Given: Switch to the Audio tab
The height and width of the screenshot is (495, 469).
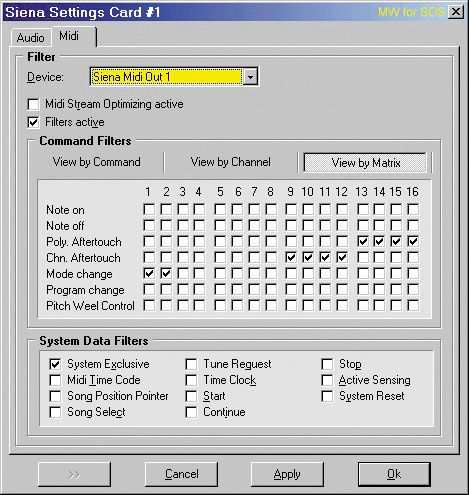Looking at the screenshot, I should click(31, 38).
